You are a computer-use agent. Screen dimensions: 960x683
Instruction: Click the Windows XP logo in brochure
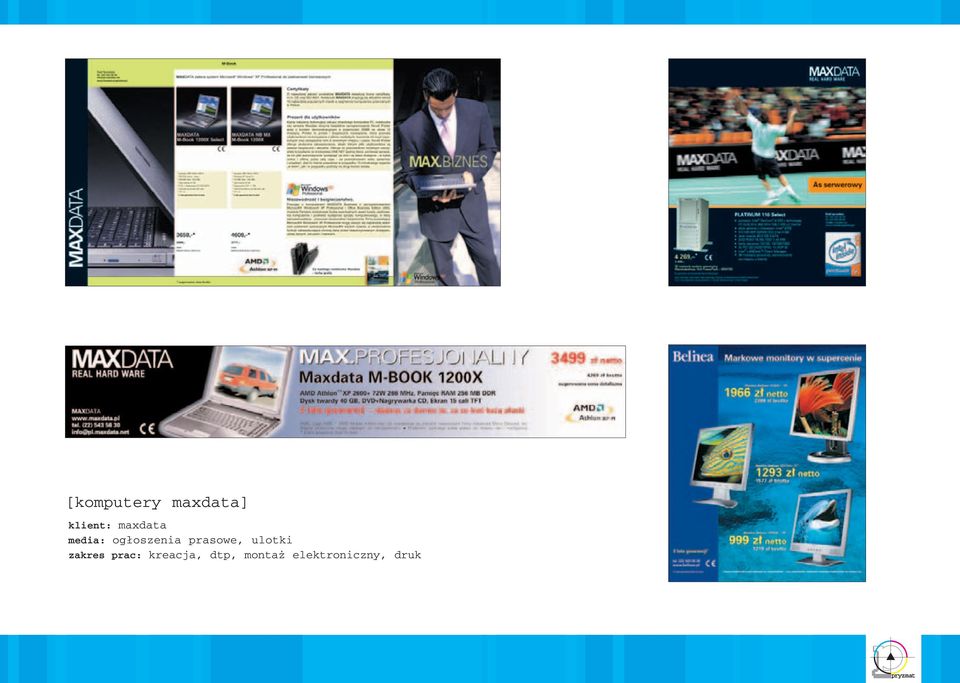click(310, 189)
